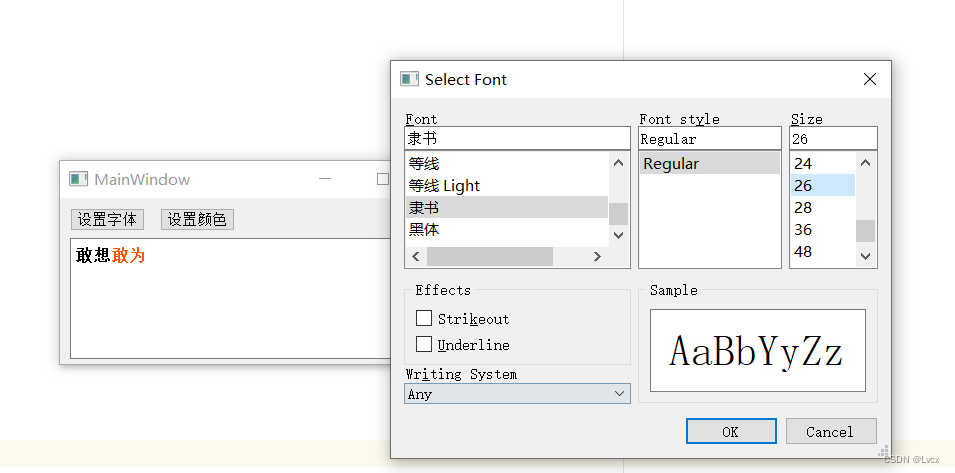Click size list scroll down arrow
Viewport: 955px width, 473px height.
(865, 257)
